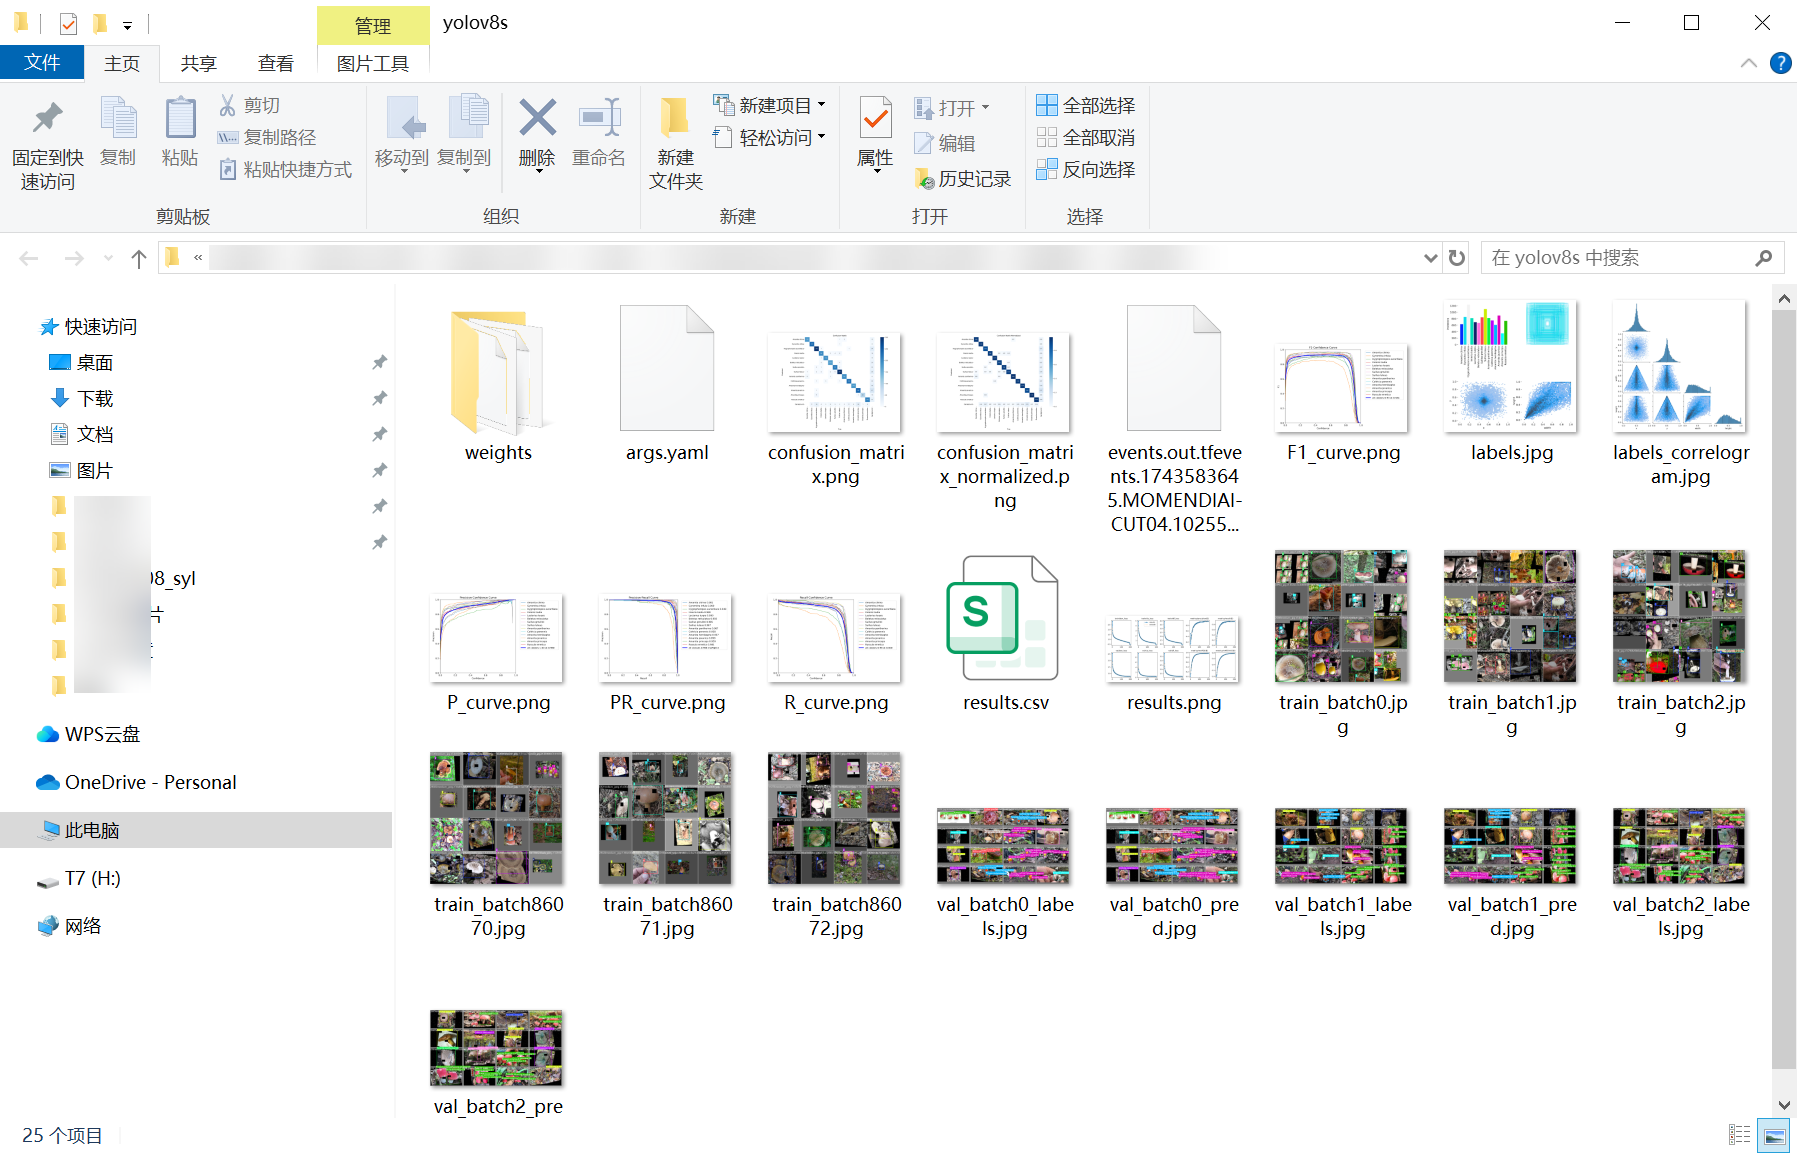Click the Delete (删除) red X icon
Image resolution: width=1797 pixels, height=1153 pixels.
[537, 118]
